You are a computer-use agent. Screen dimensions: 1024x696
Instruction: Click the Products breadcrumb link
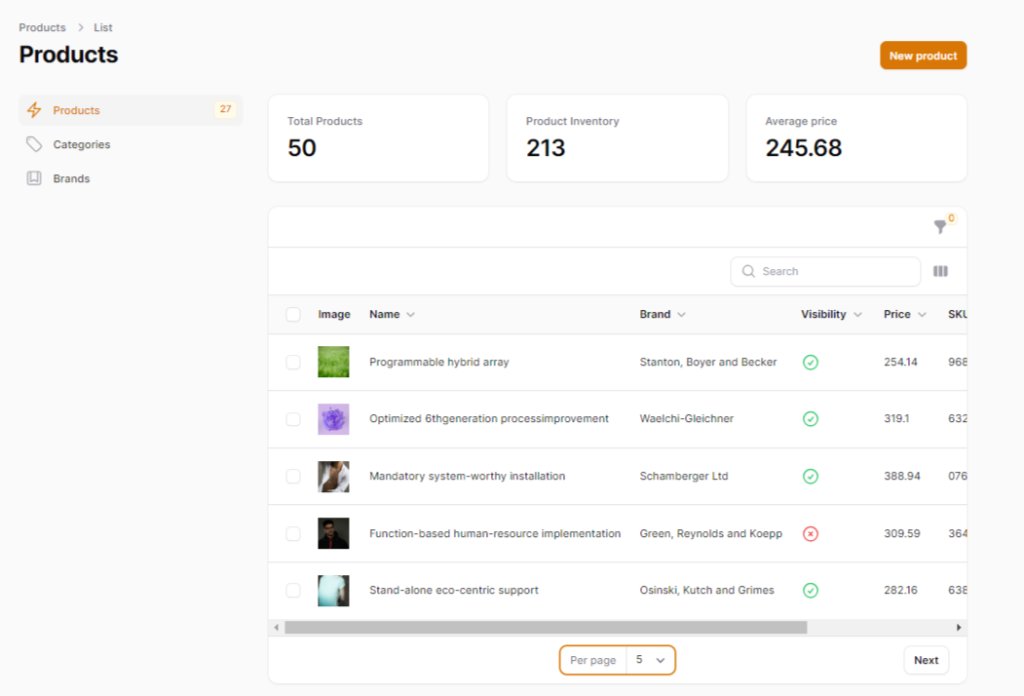(x=42, y=27)
